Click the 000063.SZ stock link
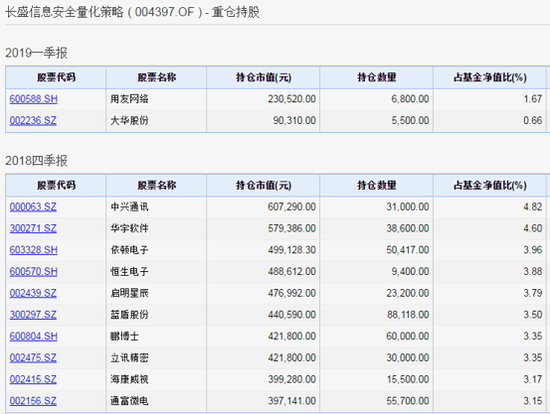550x414 pixels. pyautogui.click(x=33, y=207)
